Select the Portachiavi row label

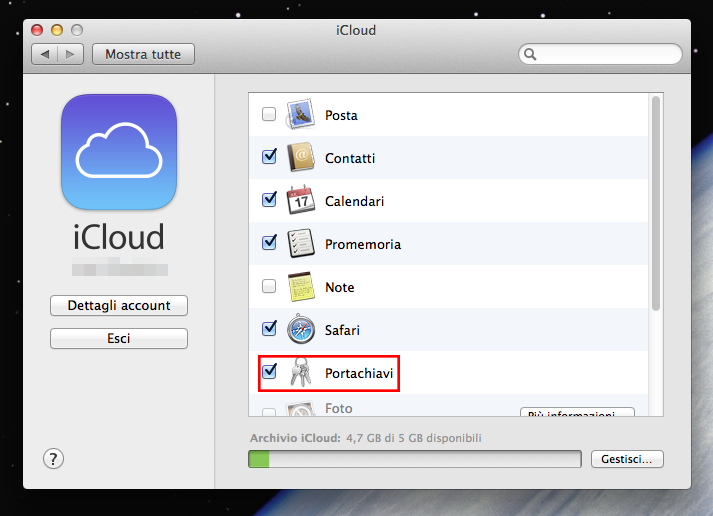pos(359,373)
